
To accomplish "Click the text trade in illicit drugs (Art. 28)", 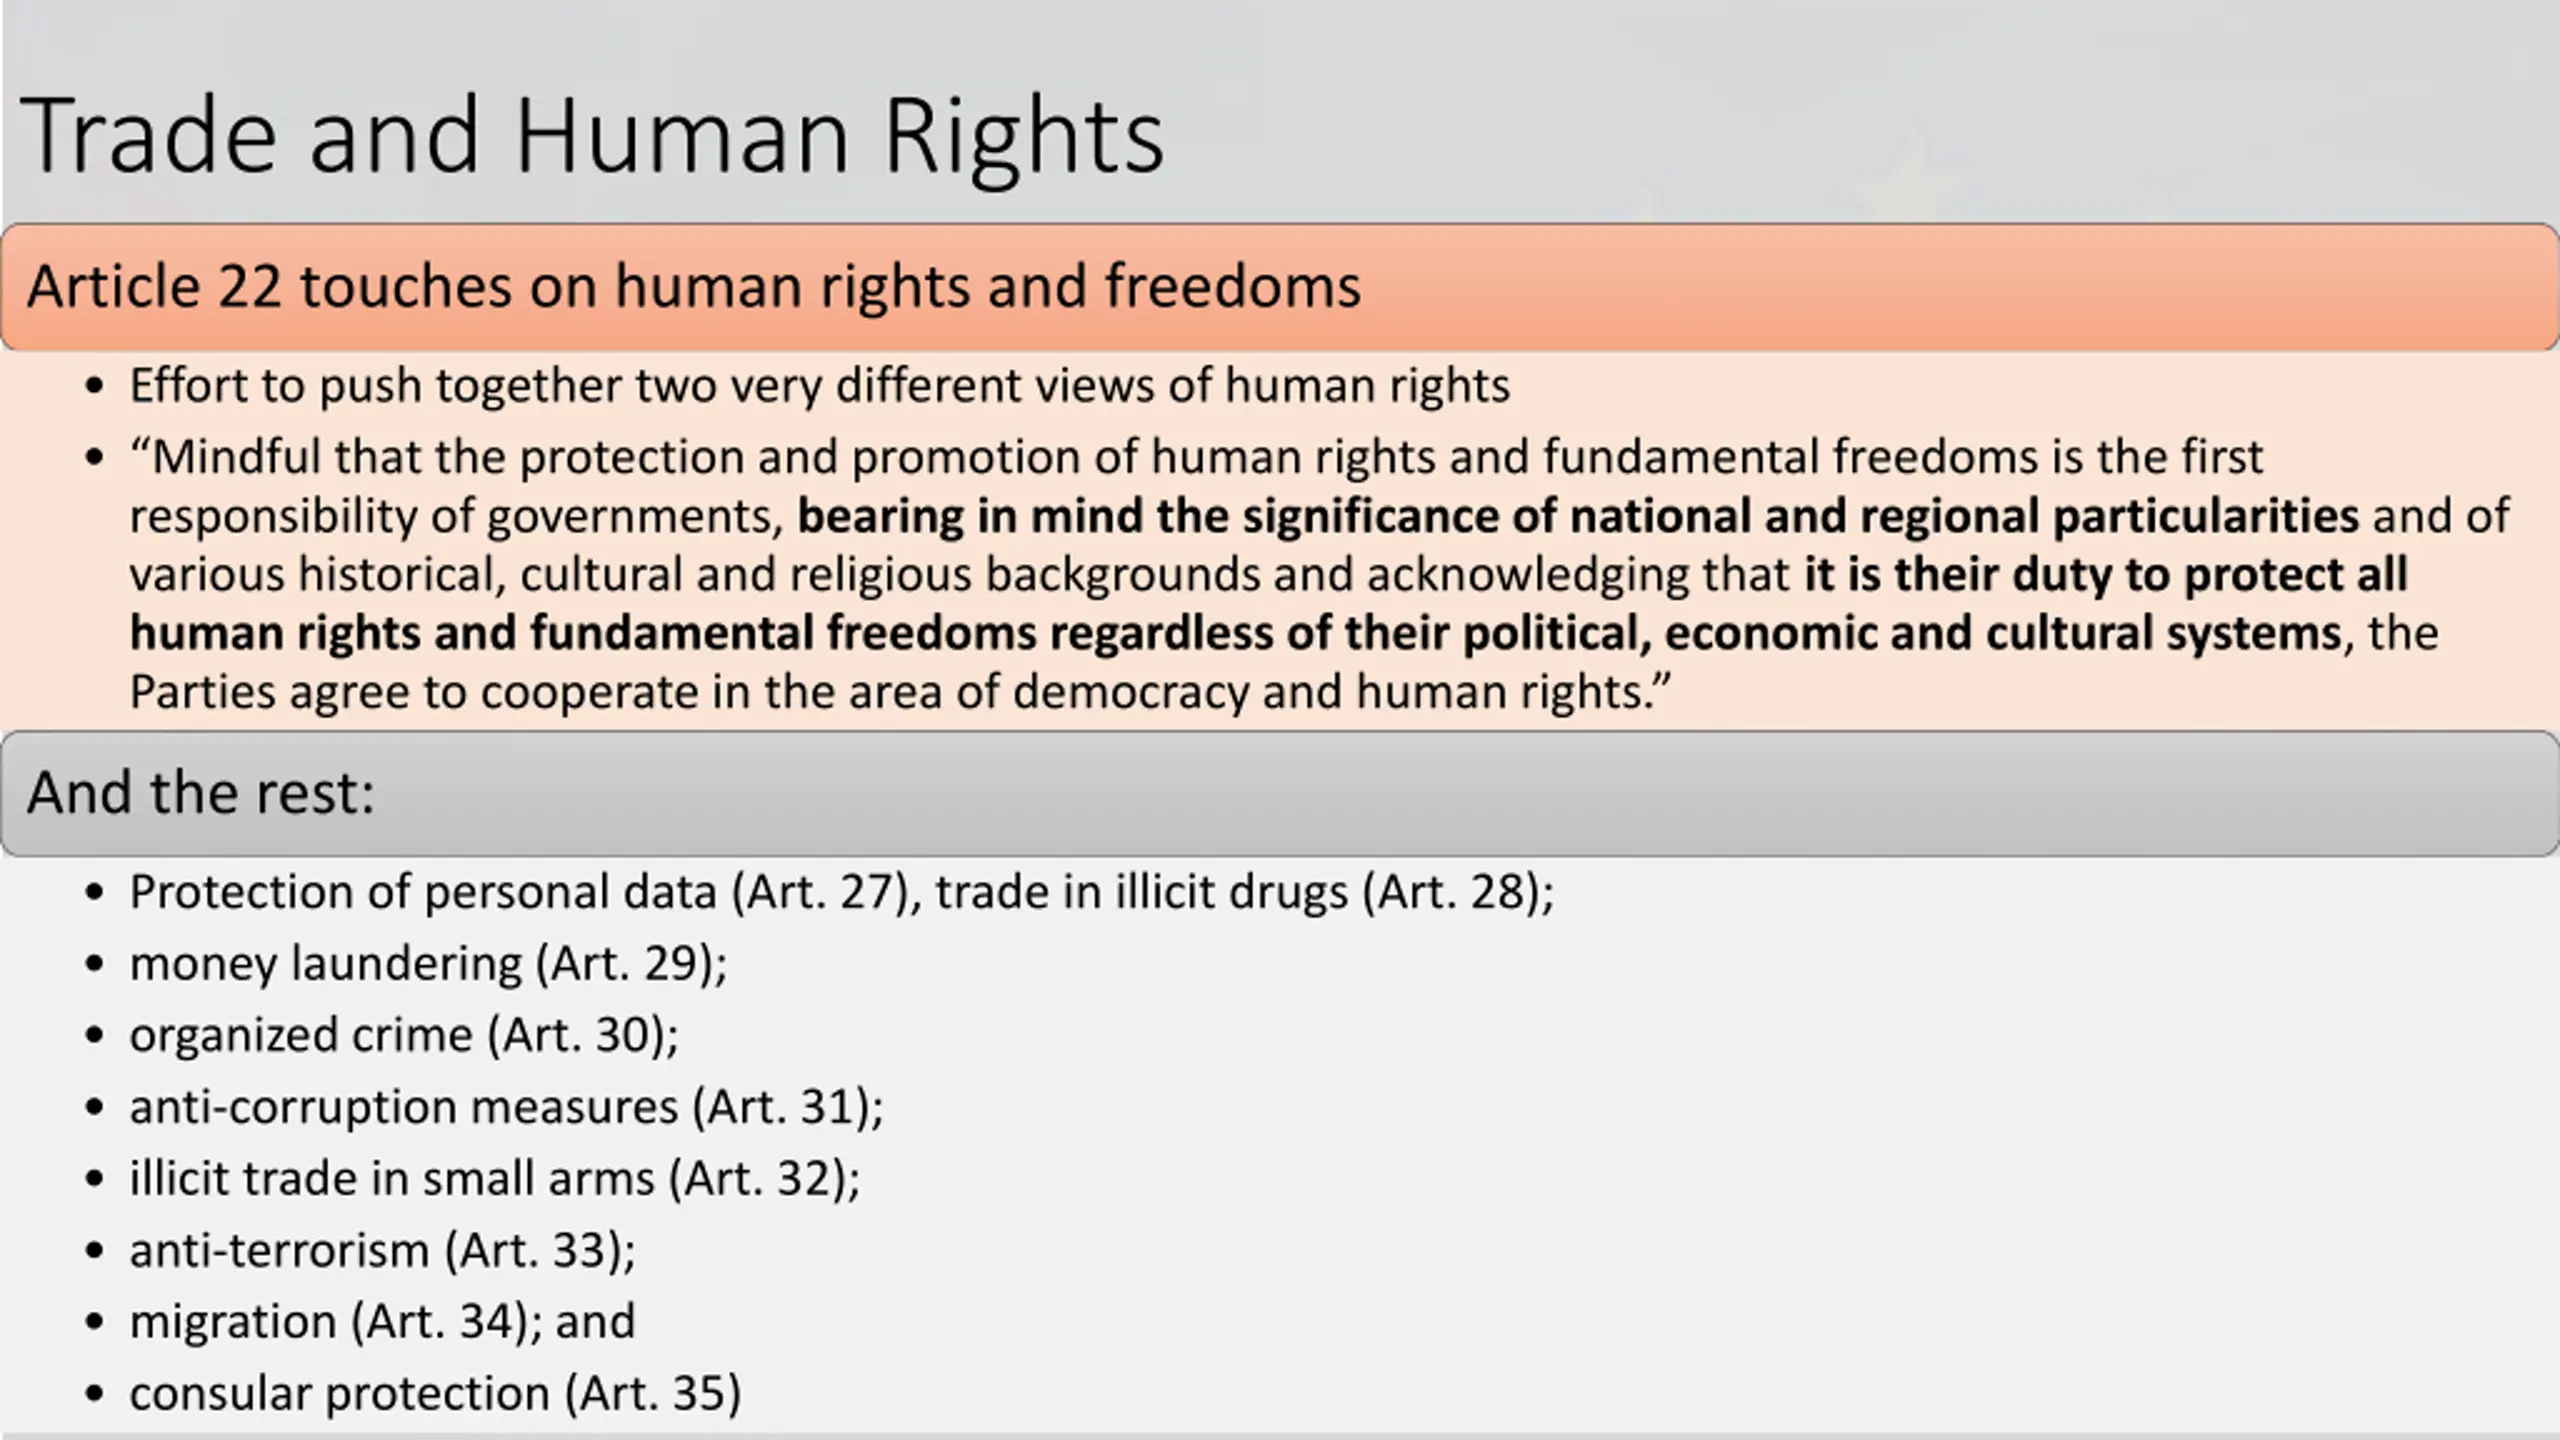I will 1246,892.
